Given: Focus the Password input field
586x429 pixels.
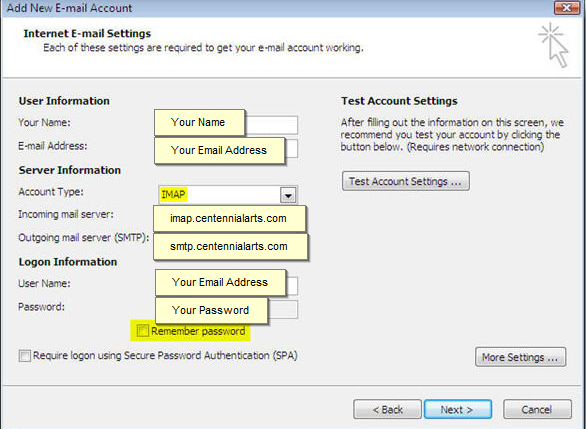Looking at the screenshot, I should click(x=226, y=309).
